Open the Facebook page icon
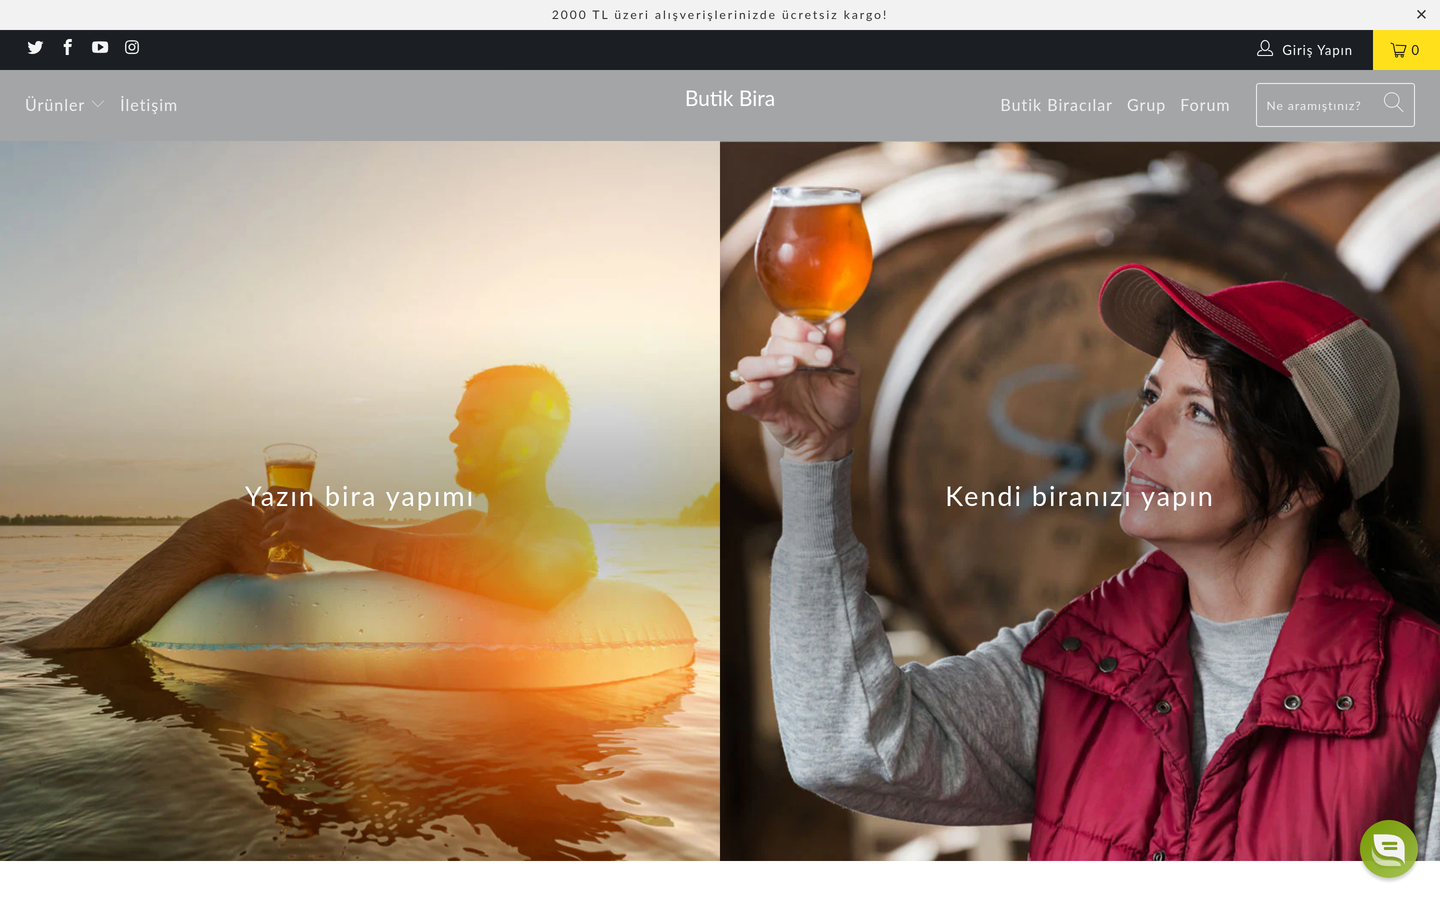 [68, 47]
